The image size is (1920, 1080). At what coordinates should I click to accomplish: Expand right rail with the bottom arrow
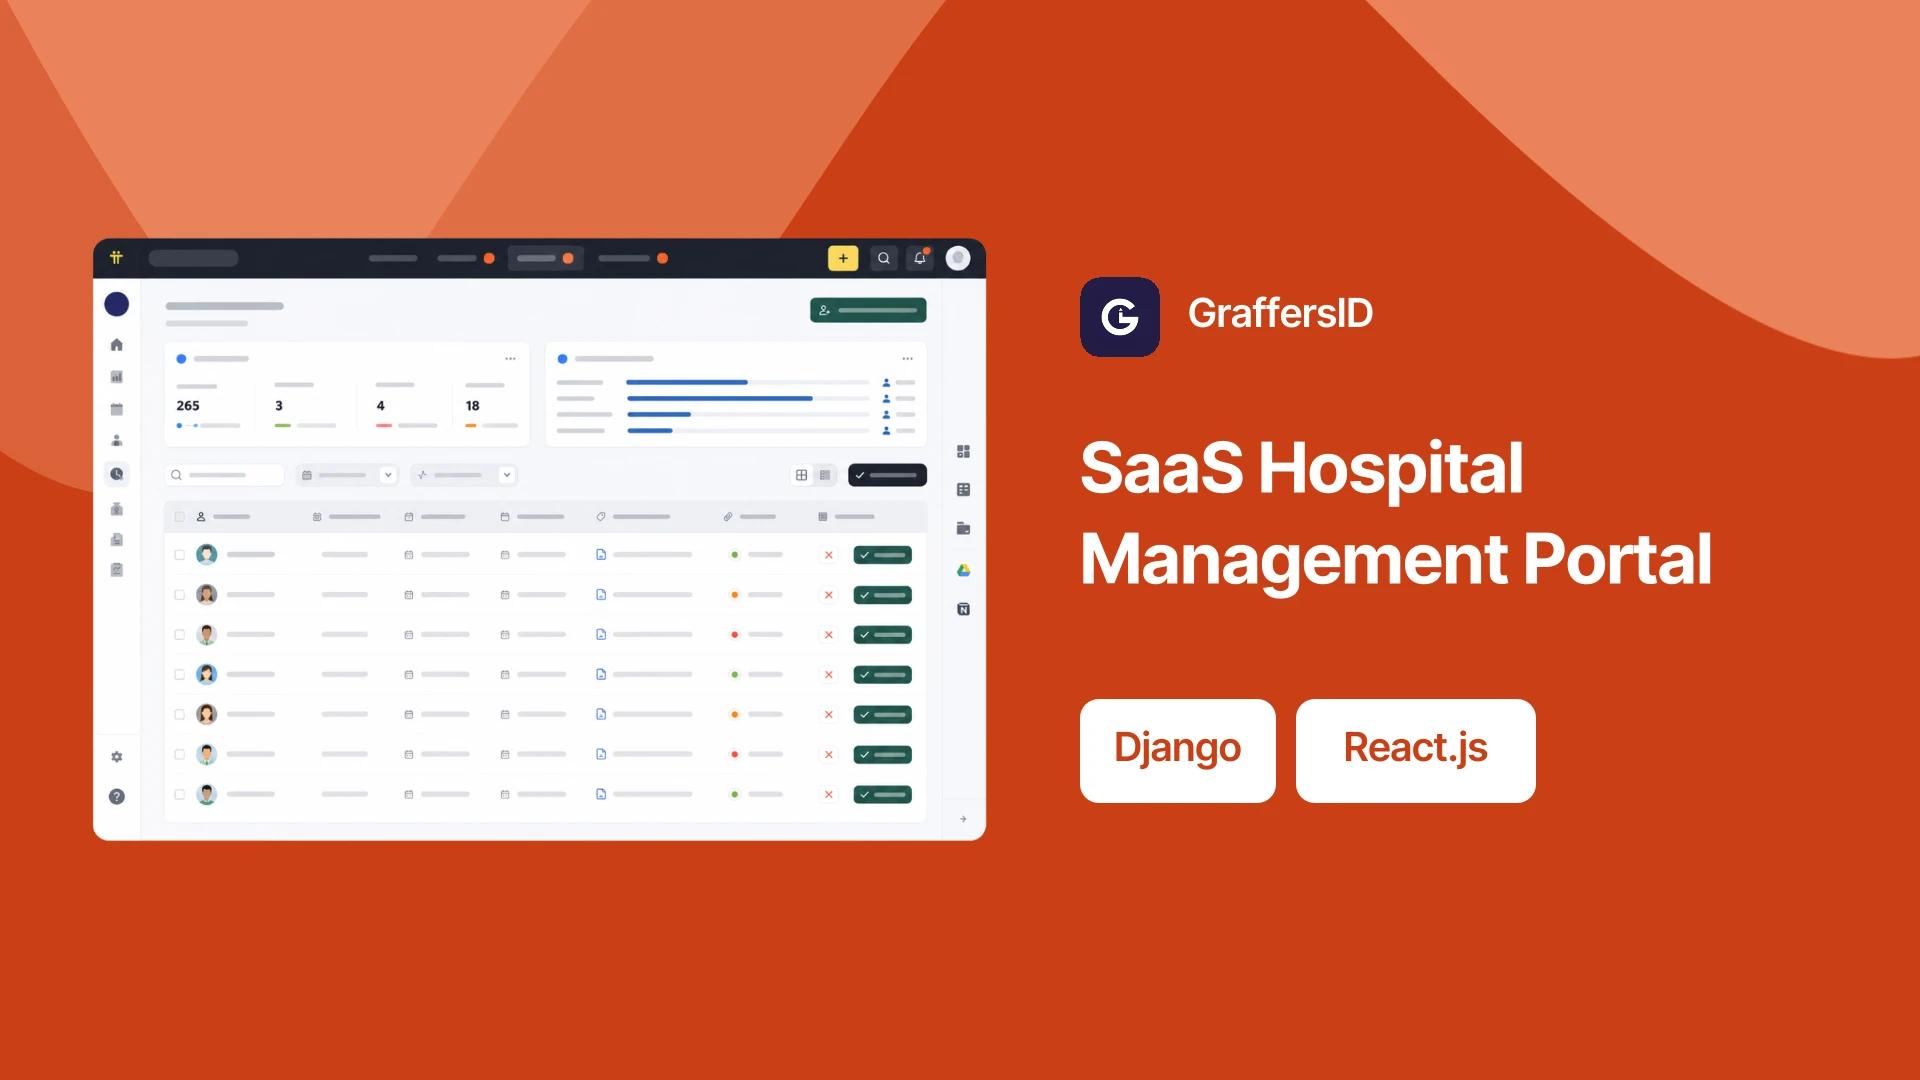964,819
